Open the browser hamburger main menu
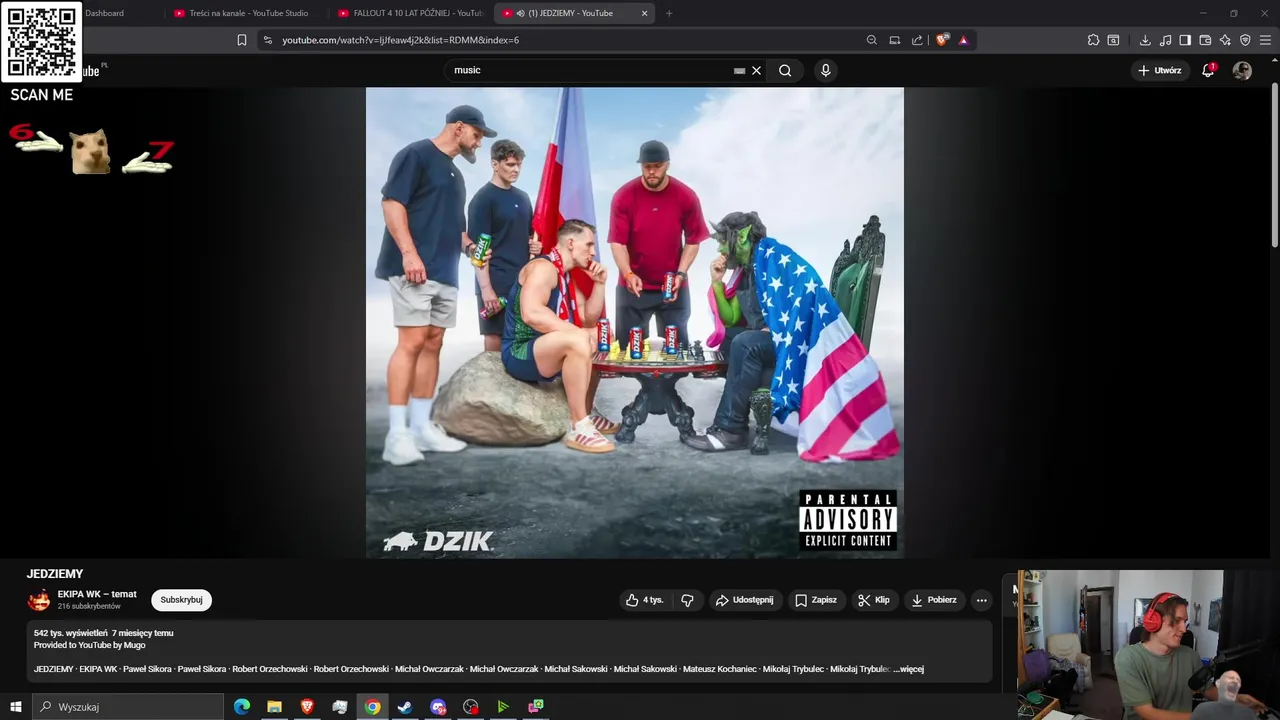This screenshot has width=1280, height=720. [x=1266, y=40]
